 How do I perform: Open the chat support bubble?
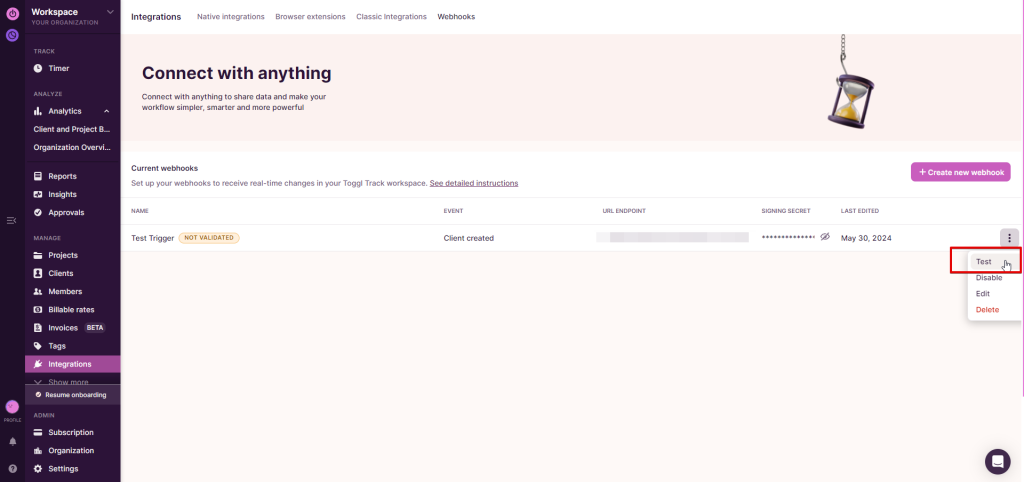[x=997, y=461]
